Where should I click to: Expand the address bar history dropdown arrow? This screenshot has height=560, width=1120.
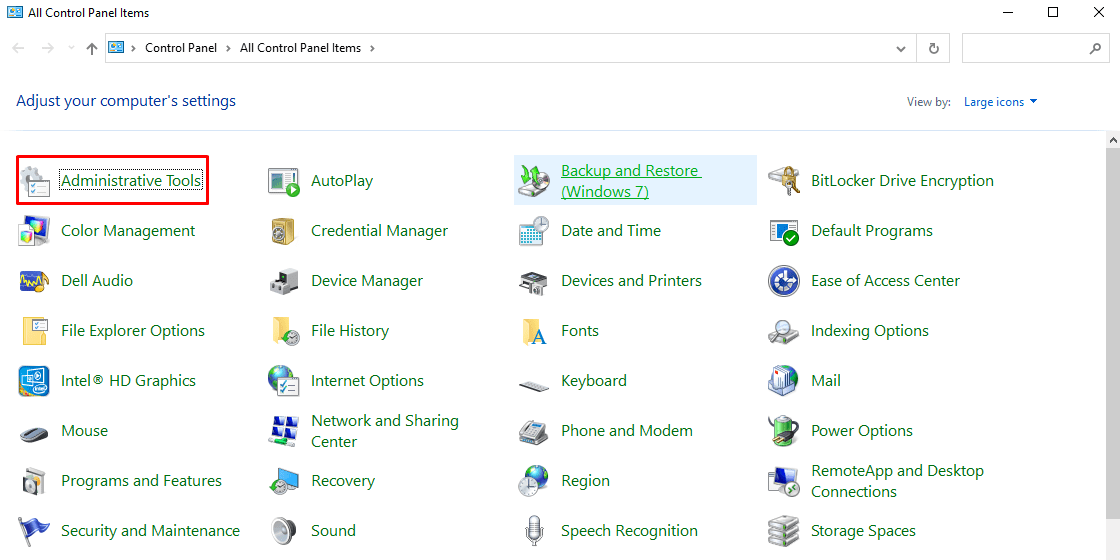point(901,49)
